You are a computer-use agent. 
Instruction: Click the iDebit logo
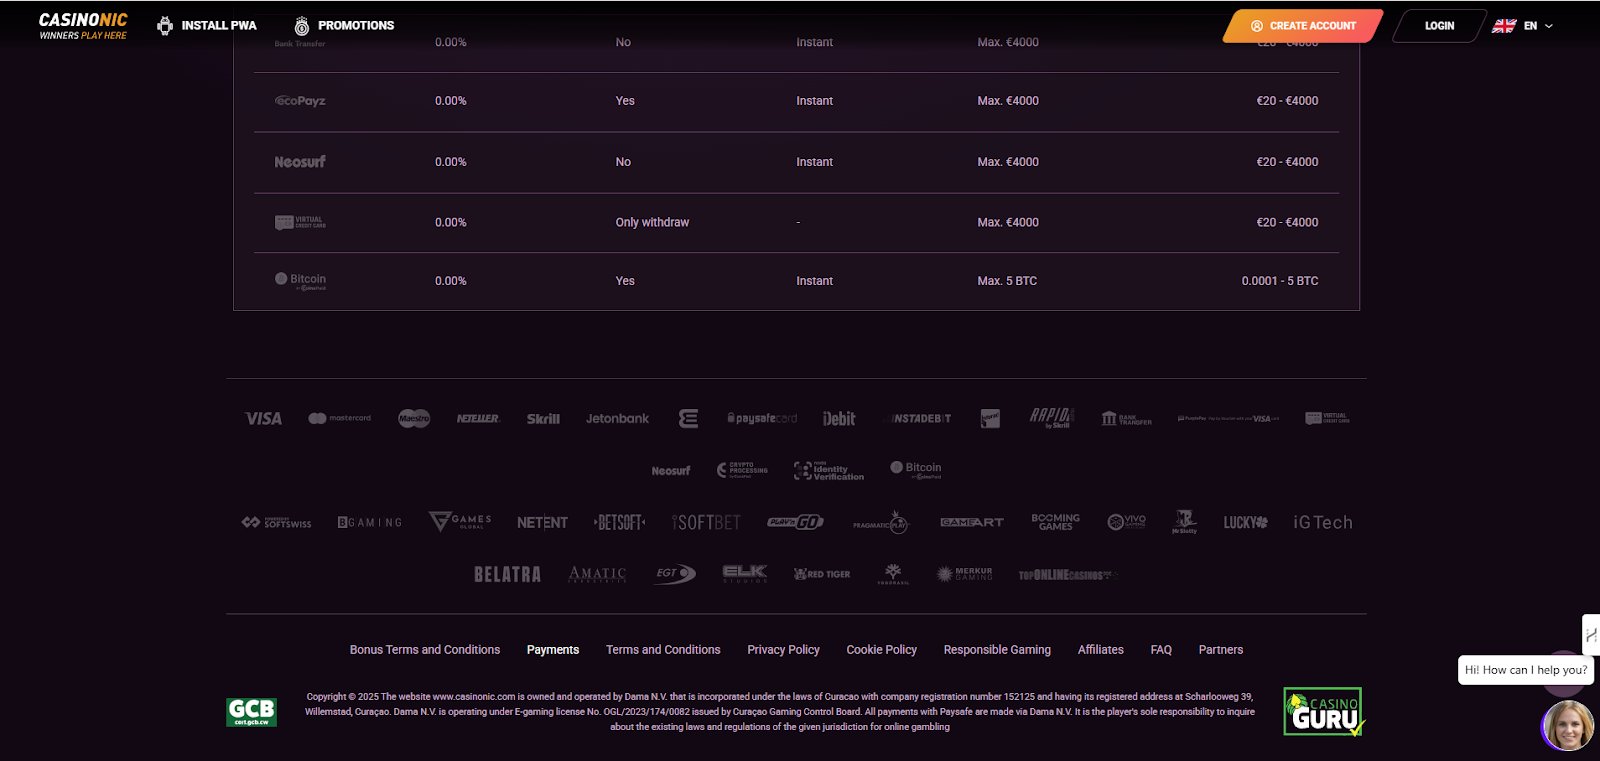pyautogui.click(x=839, y=419)
